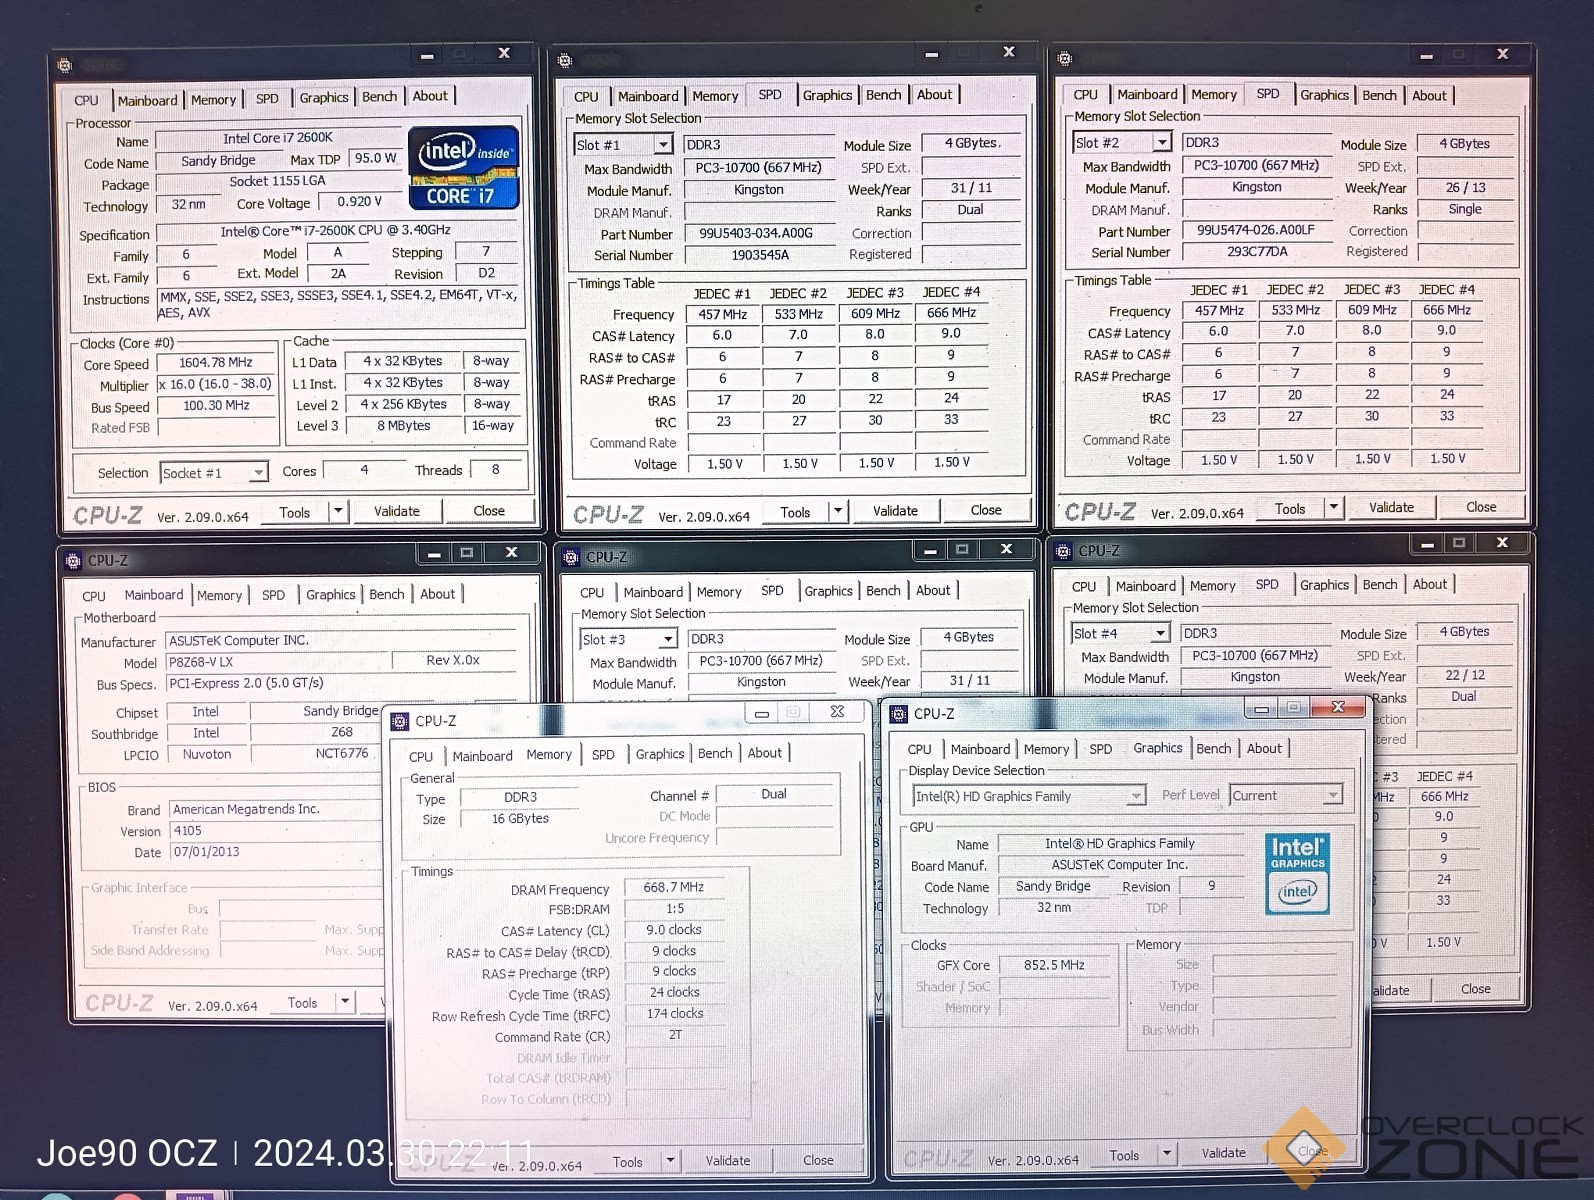Screen dimensions: 1594x1200
Task: Click the Intel Graphics logo badge
Action: click(1297, 873)
